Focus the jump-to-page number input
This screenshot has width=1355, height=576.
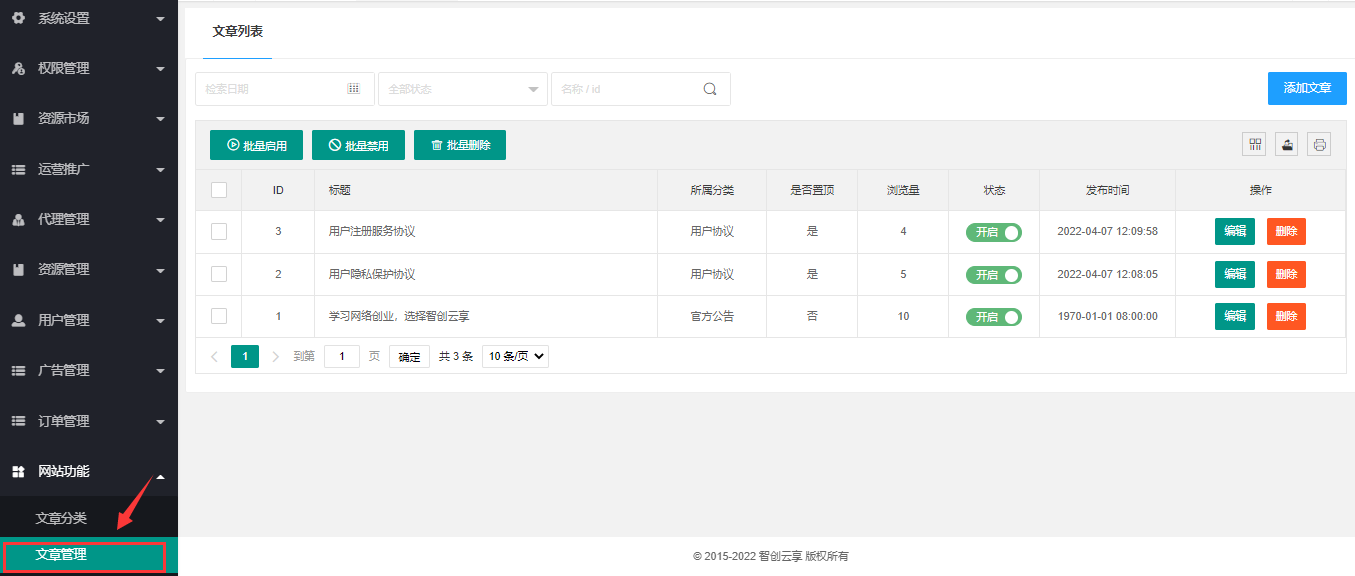(x=342, y=356)
